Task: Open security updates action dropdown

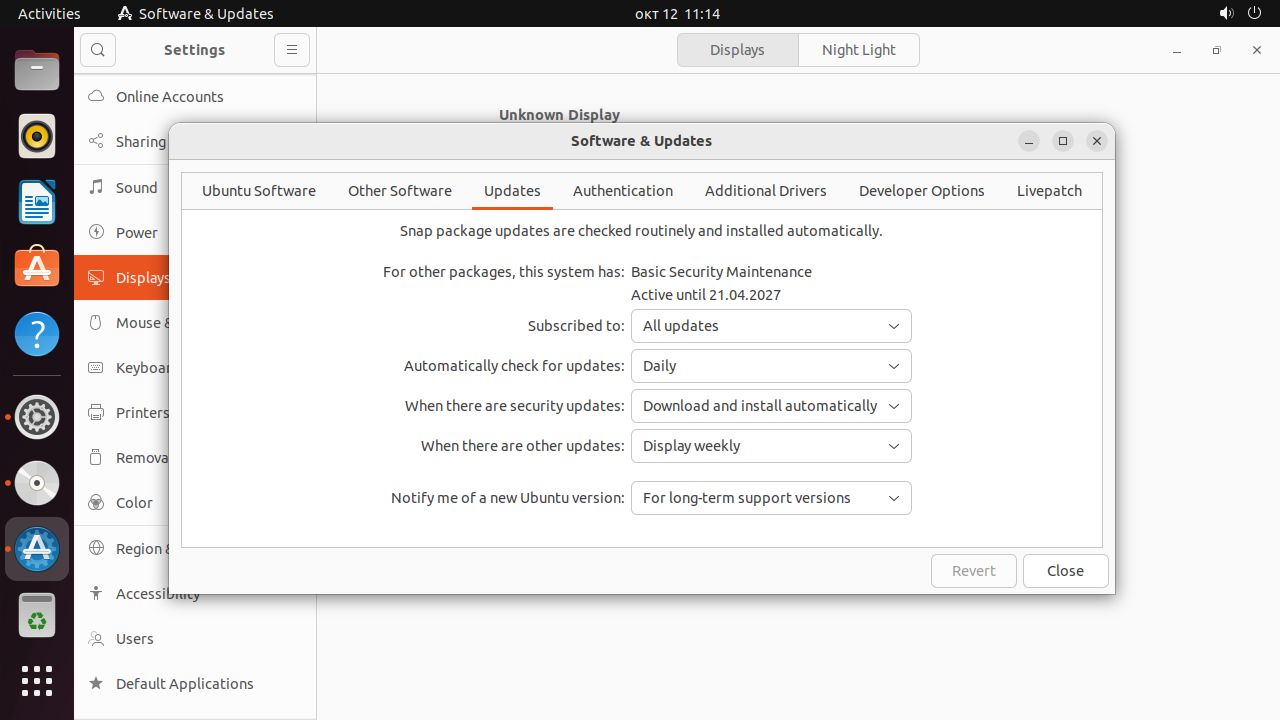Action: tap(771, 406)
